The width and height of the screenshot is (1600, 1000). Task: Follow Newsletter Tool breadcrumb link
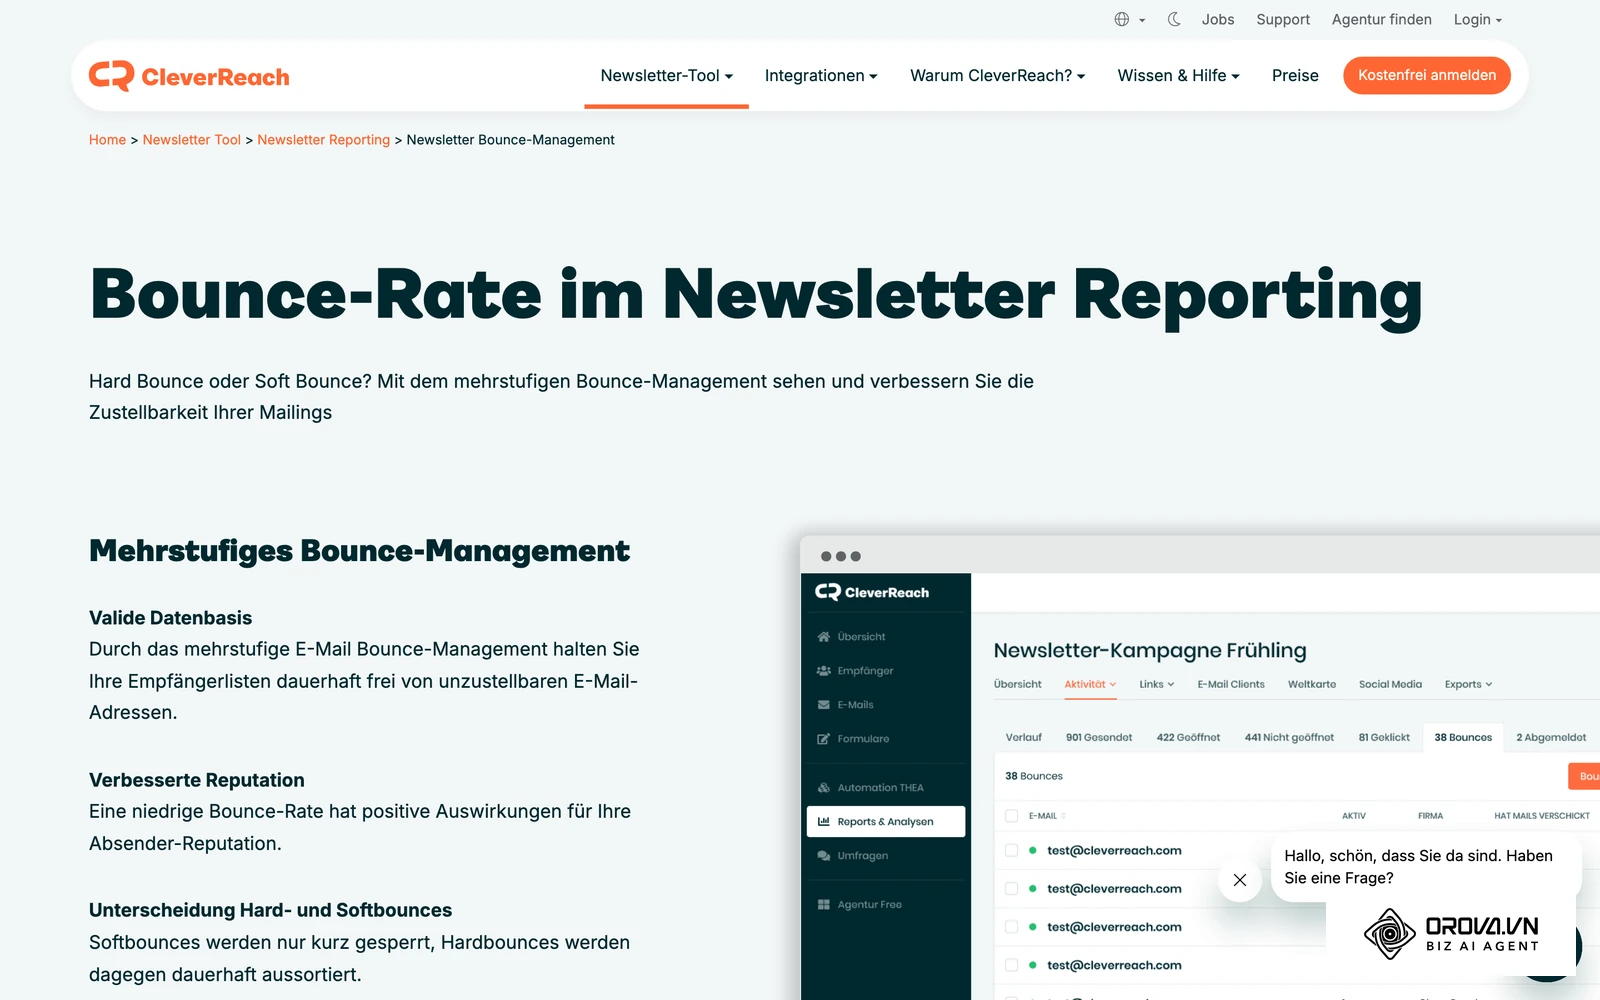191,140
